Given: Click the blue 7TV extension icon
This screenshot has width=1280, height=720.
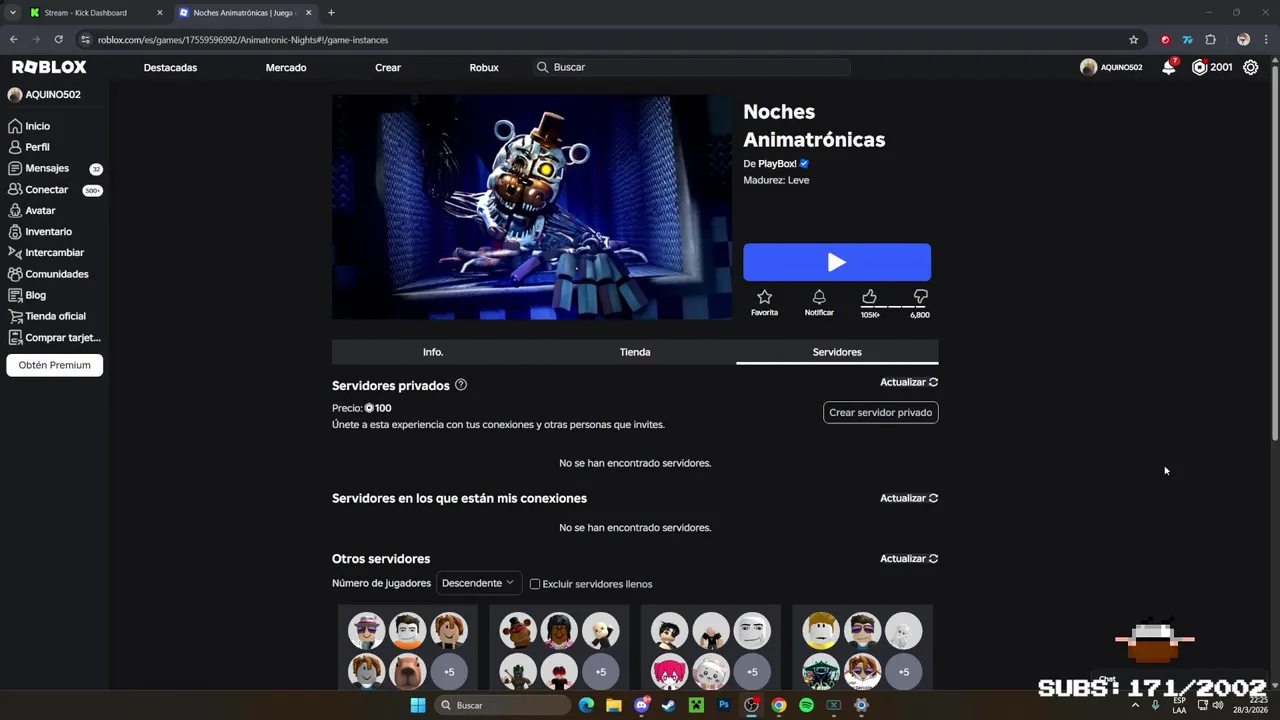Looking at the screenshot, I should [1187, 40].
